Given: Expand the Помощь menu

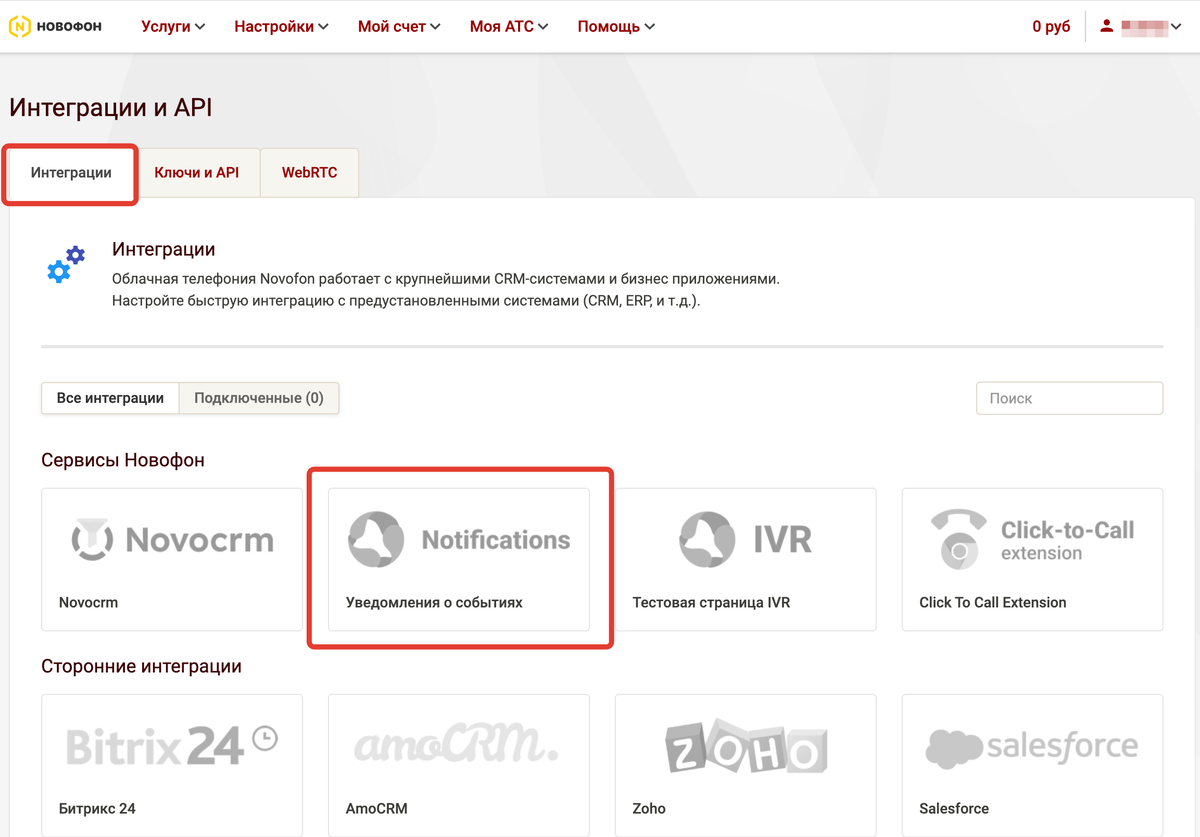Looking at the screenshot, I should (x=616, y=27).
